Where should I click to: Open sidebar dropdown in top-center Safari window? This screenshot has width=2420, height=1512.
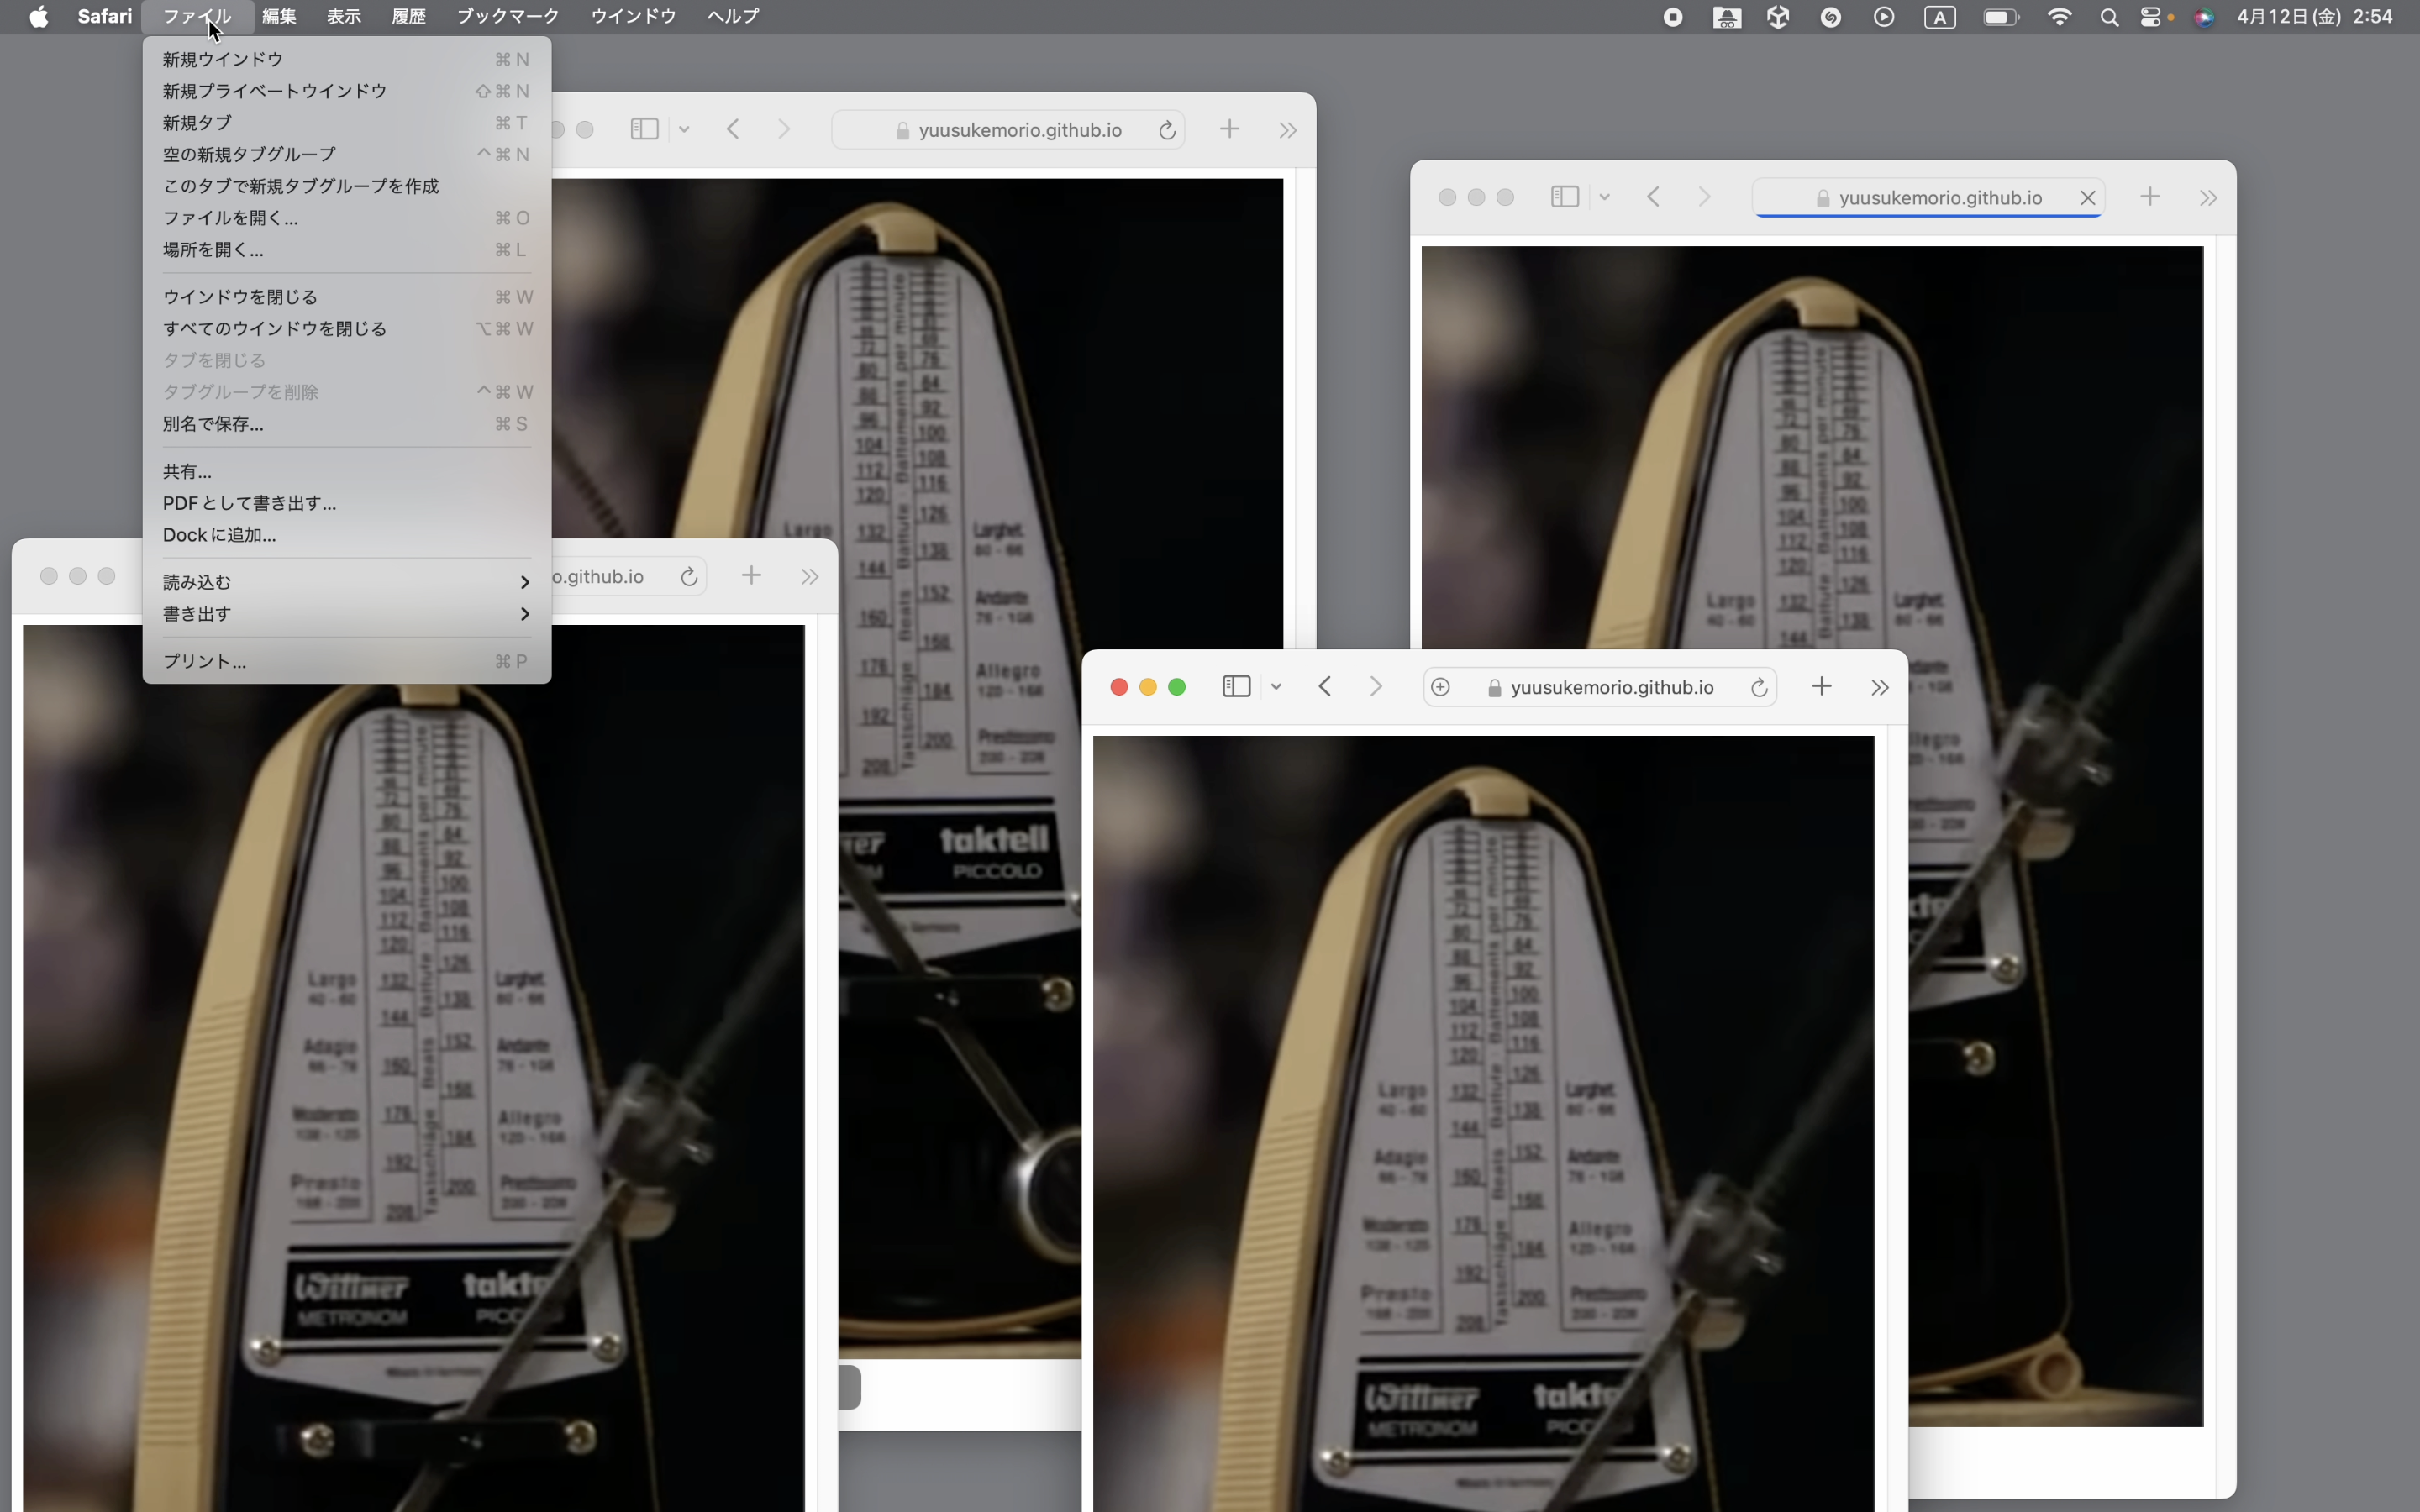(x=684, y=130)
